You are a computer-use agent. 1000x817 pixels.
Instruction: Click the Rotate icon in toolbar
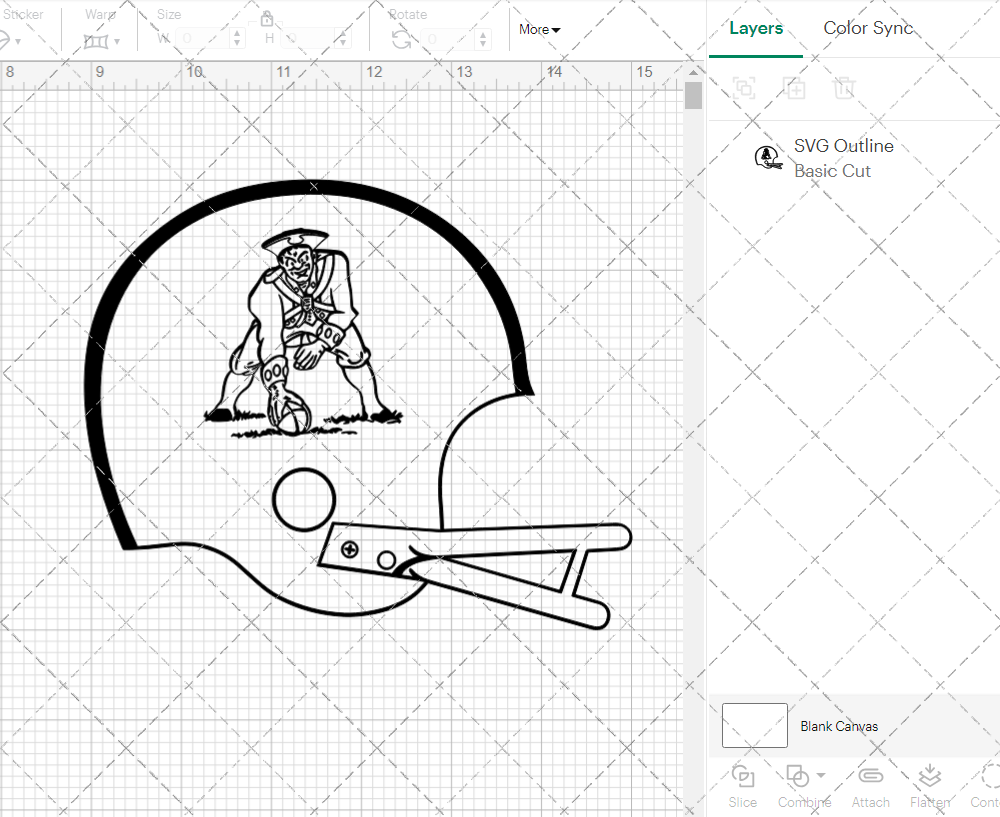point(401,39)
